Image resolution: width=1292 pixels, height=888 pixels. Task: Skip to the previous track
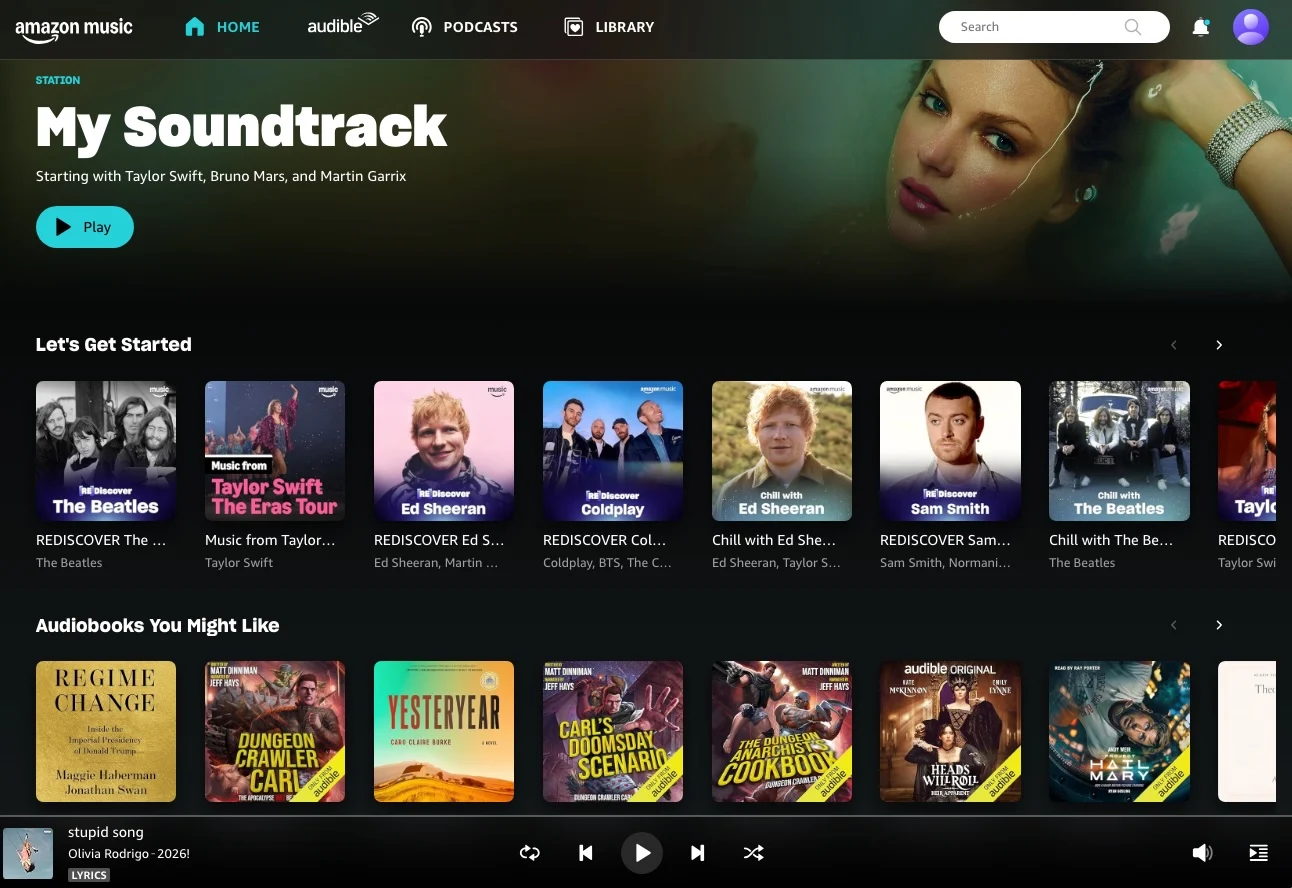(586, 853)
